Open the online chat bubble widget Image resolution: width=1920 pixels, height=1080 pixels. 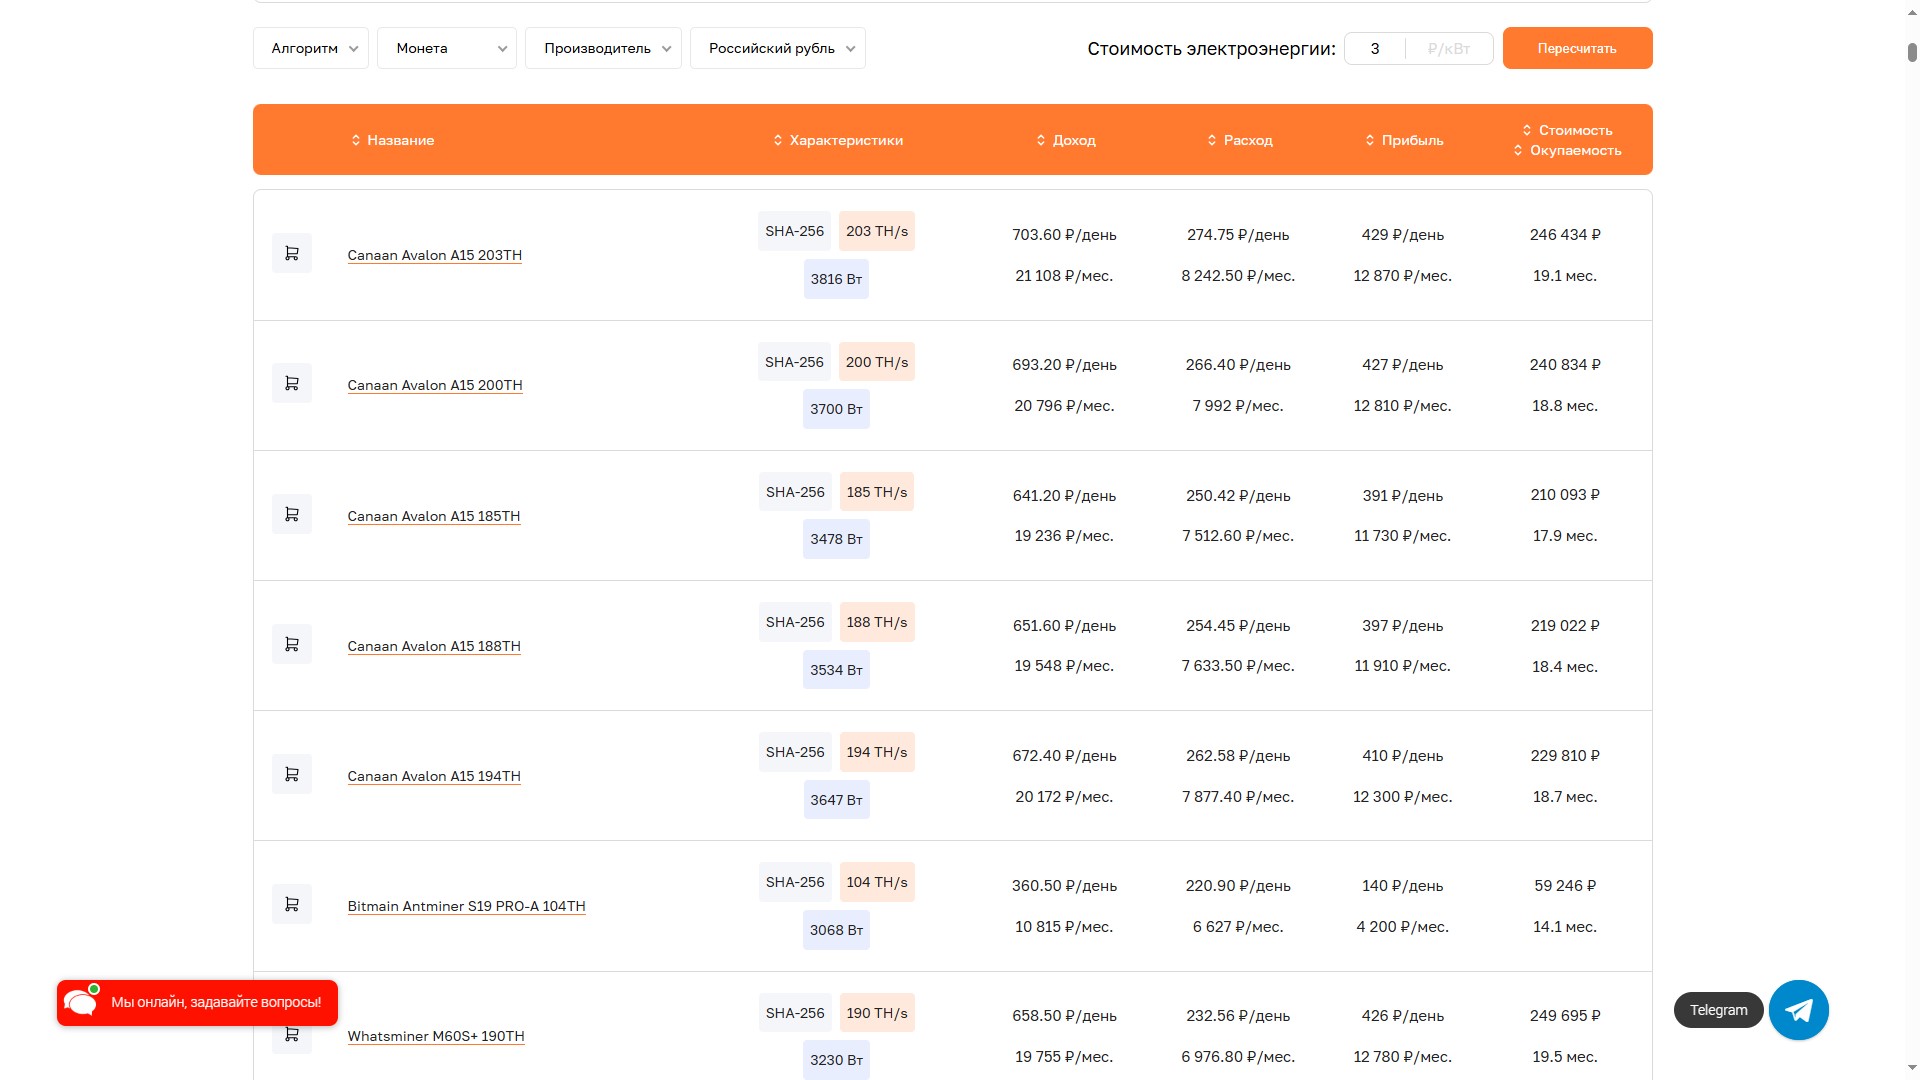(x=197, y=1002)
